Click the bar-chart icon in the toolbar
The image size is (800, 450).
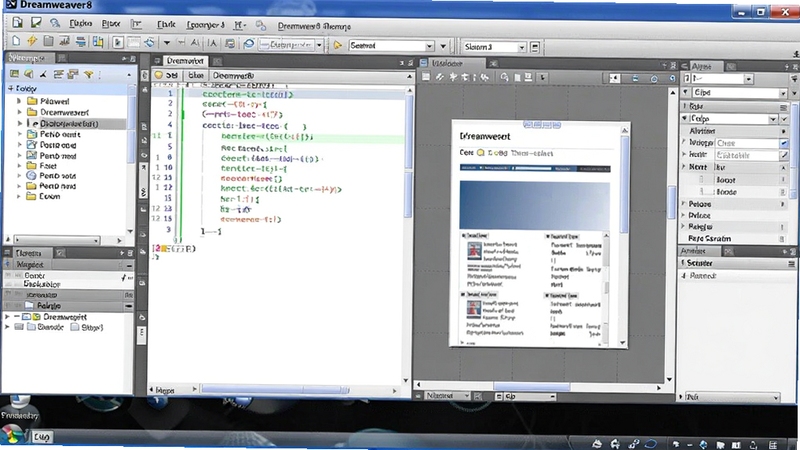[64, 41]
